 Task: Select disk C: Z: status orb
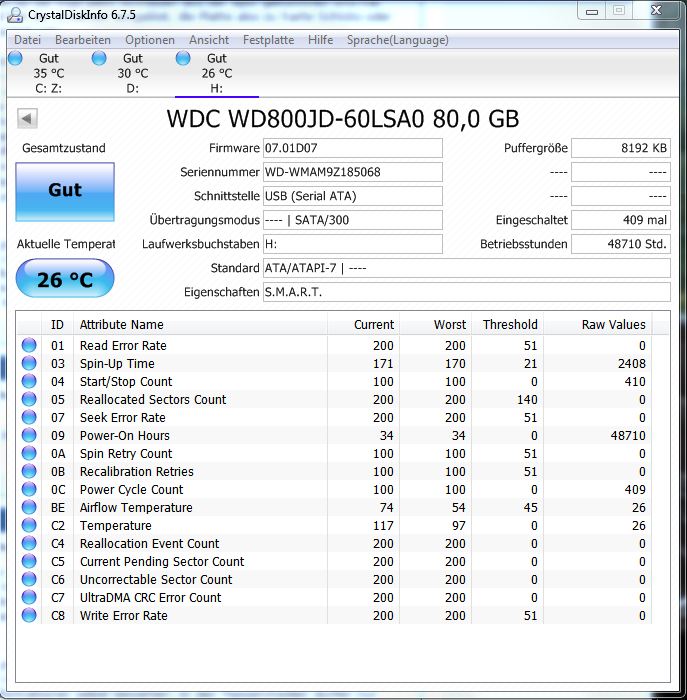pyautogui.click(x=15, y=58)
